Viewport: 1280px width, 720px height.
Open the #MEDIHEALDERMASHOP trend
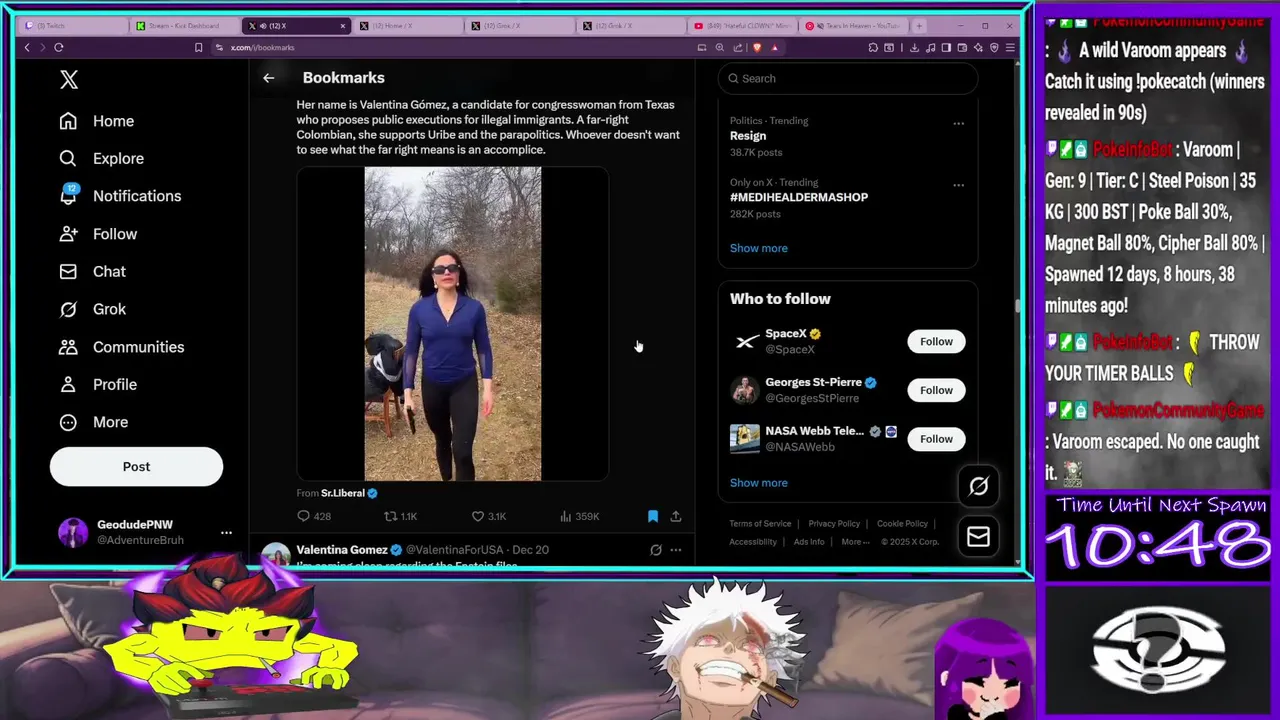[799, 198]
